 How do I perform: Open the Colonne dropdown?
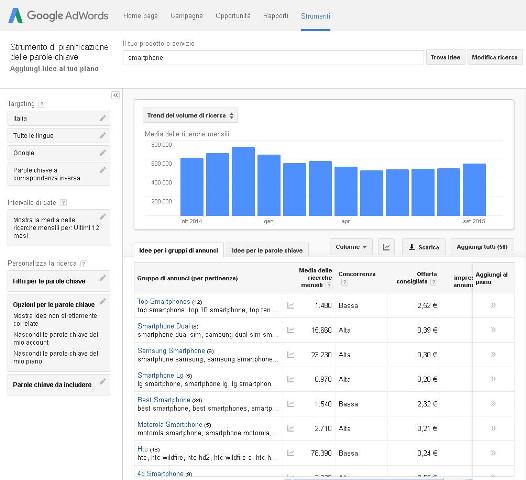(x=351, y=247)
